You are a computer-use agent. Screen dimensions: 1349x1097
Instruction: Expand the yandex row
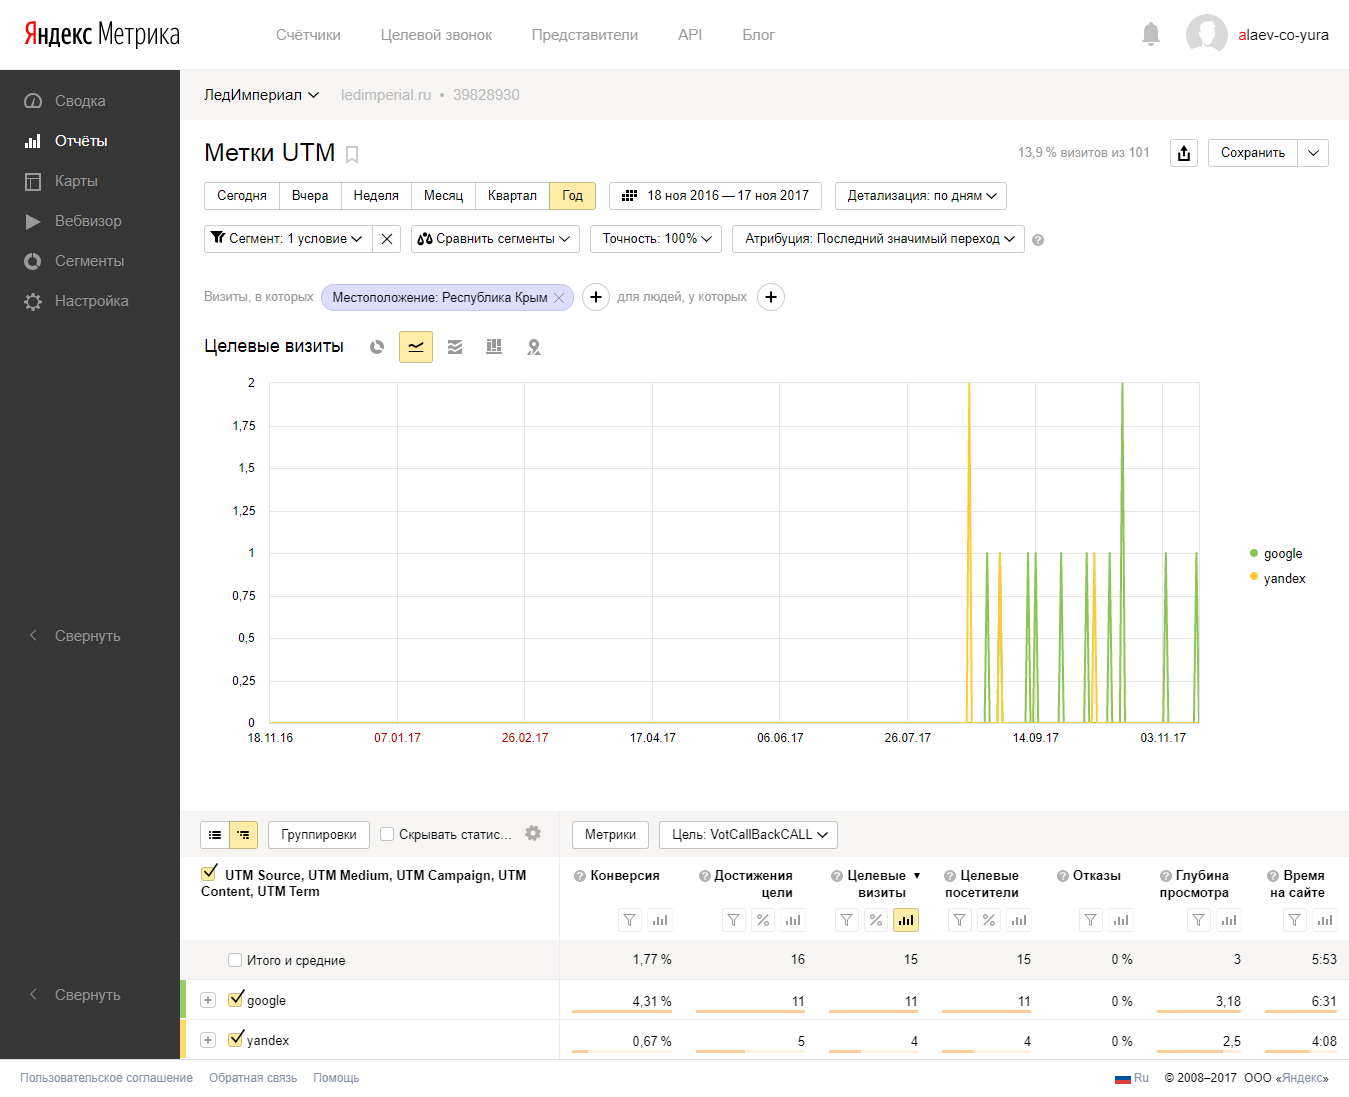pos(208,1040)
